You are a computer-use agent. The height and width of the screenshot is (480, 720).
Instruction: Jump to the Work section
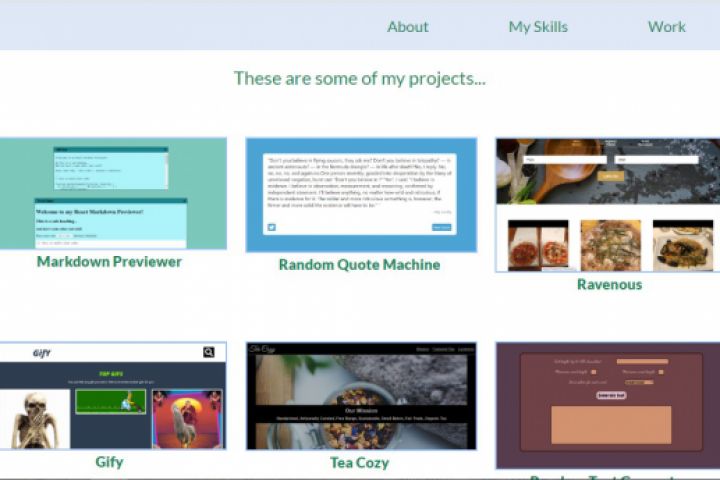click(x=666, y=27)
